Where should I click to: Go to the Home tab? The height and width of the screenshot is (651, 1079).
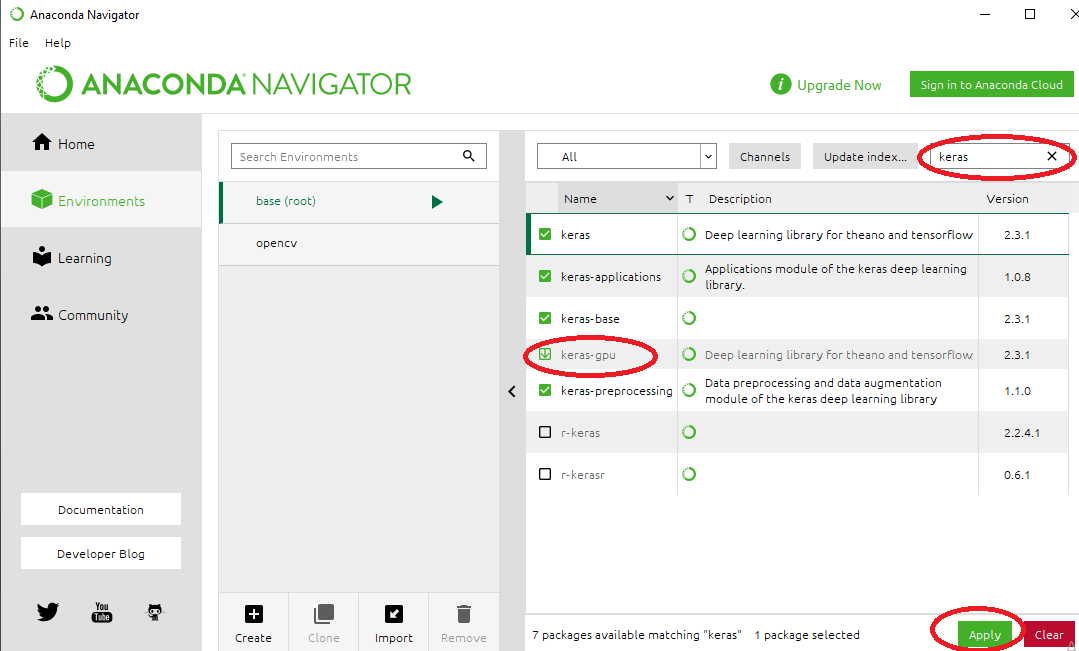click(x=101, y=142)
